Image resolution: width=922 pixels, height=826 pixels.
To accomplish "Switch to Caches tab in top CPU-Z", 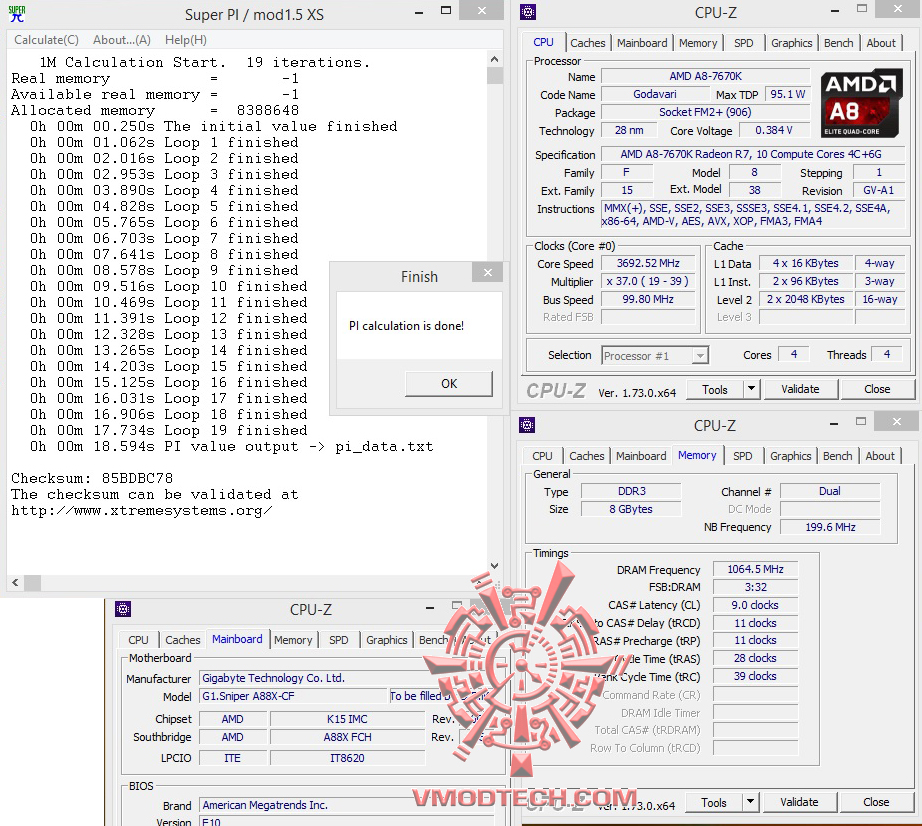I will [x=587, y=43].
